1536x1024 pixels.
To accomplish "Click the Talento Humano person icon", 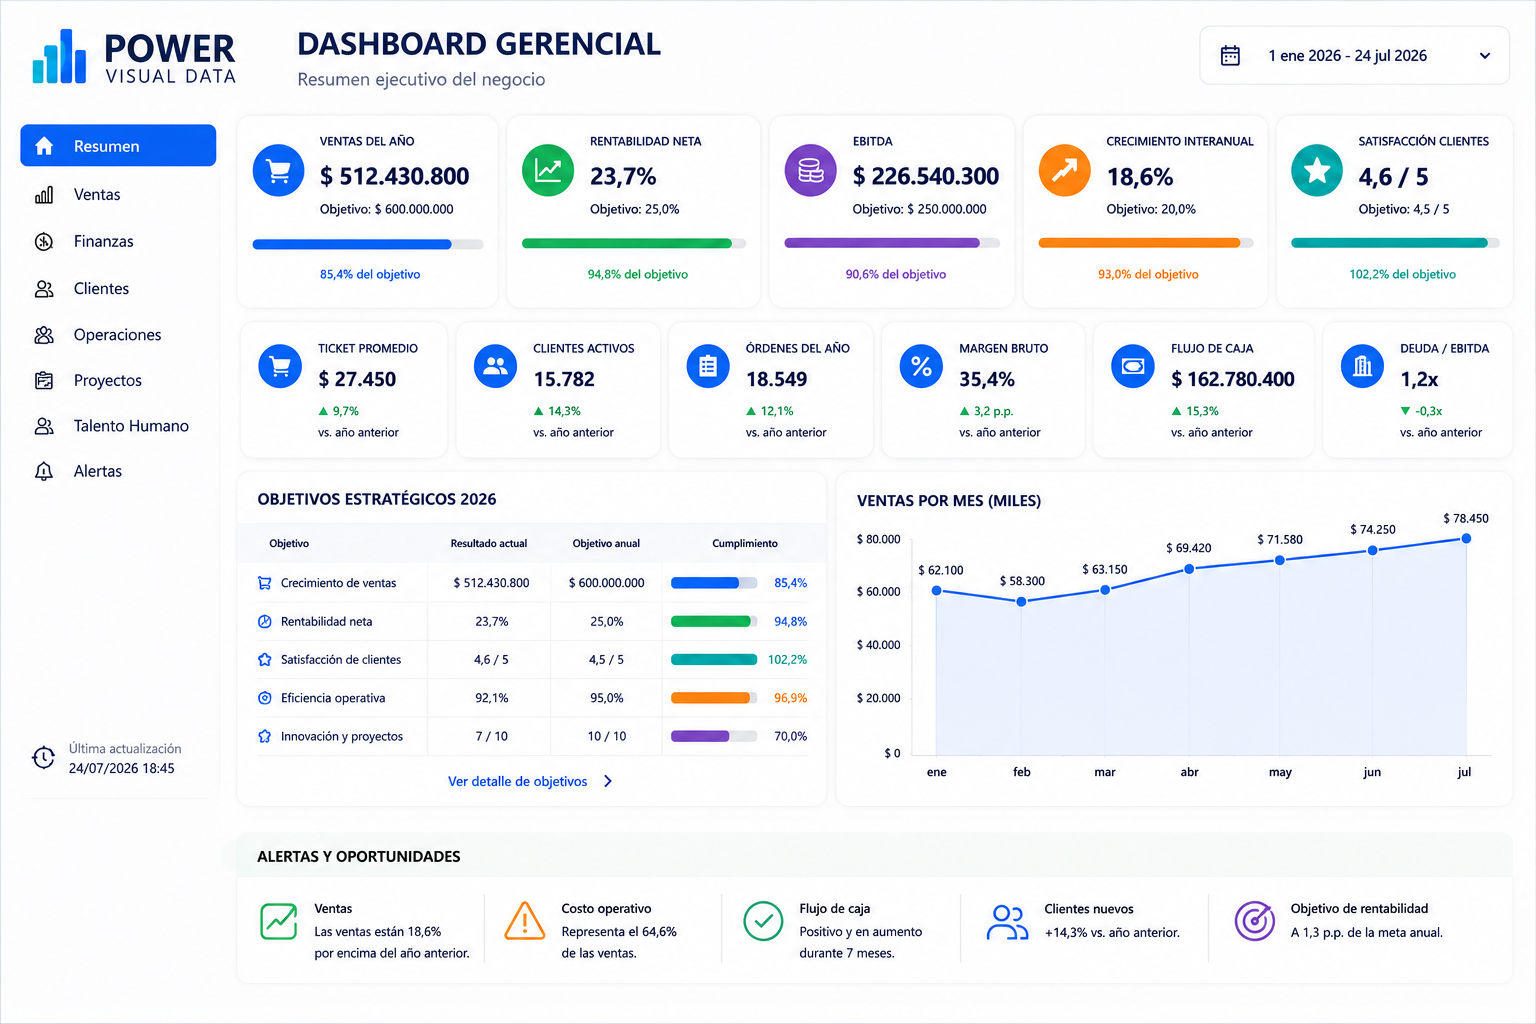I will coord(44,426).
